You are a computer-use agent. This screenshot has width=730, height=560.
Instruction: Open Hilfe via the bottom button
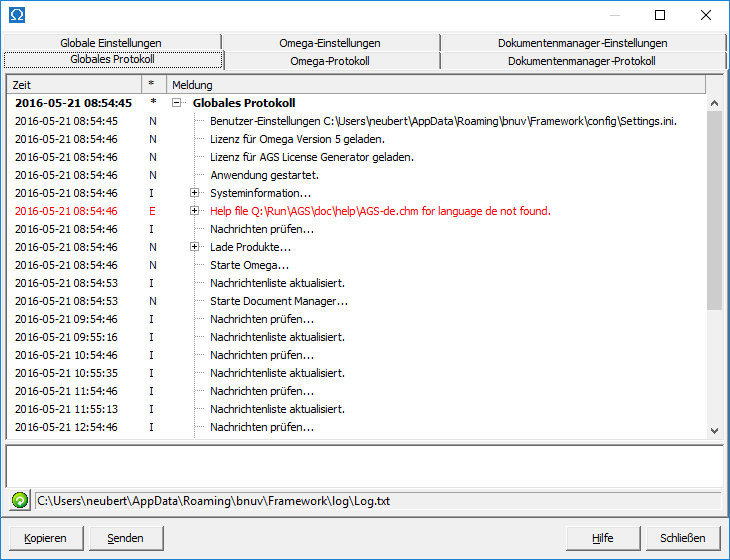pos(603,538)
